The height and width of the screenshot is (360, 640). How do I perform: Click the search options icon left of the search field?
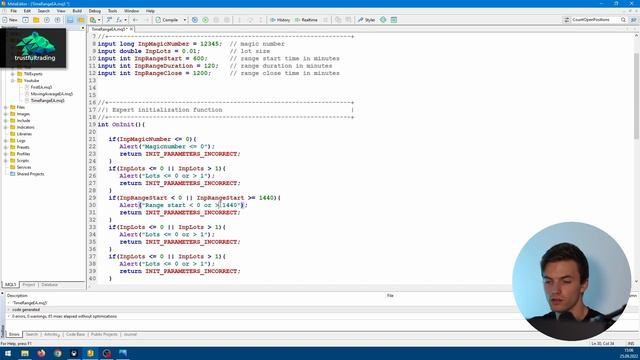567,20
